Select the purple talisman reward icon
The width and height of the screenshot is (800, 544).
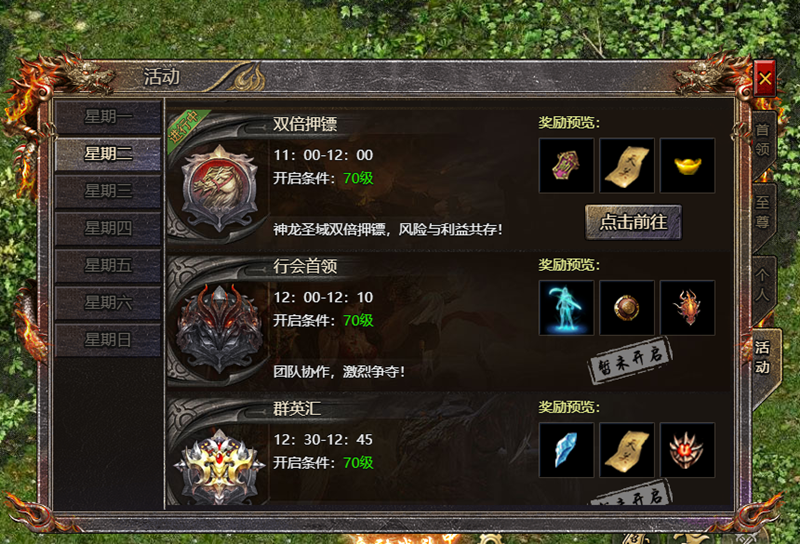click(566, 165)
